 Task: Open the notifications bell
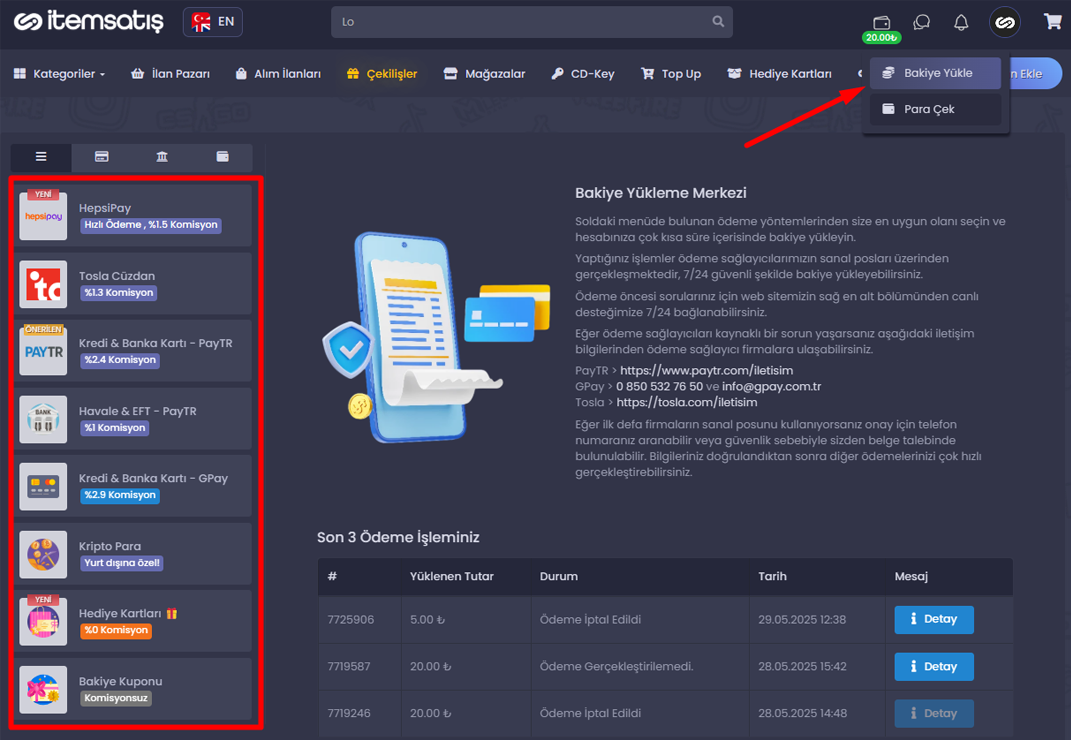click(961, 23)
